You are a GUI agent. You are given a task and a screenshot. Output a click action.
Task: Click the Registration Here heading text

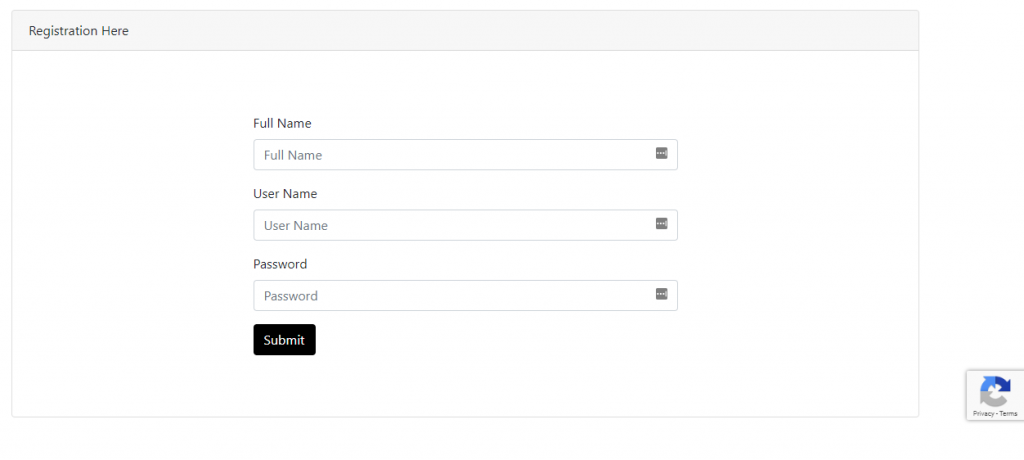point(79,31)
